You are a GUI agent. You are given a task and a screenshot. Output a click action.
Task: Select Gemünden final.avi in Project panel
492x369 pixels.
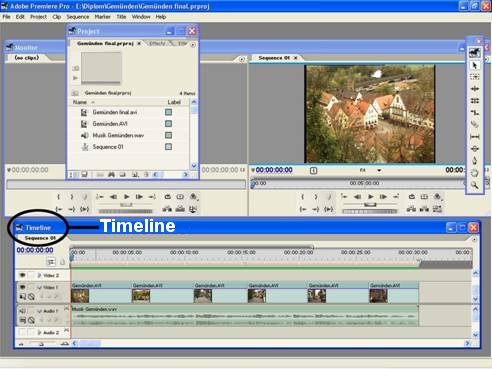coord(115,112)
